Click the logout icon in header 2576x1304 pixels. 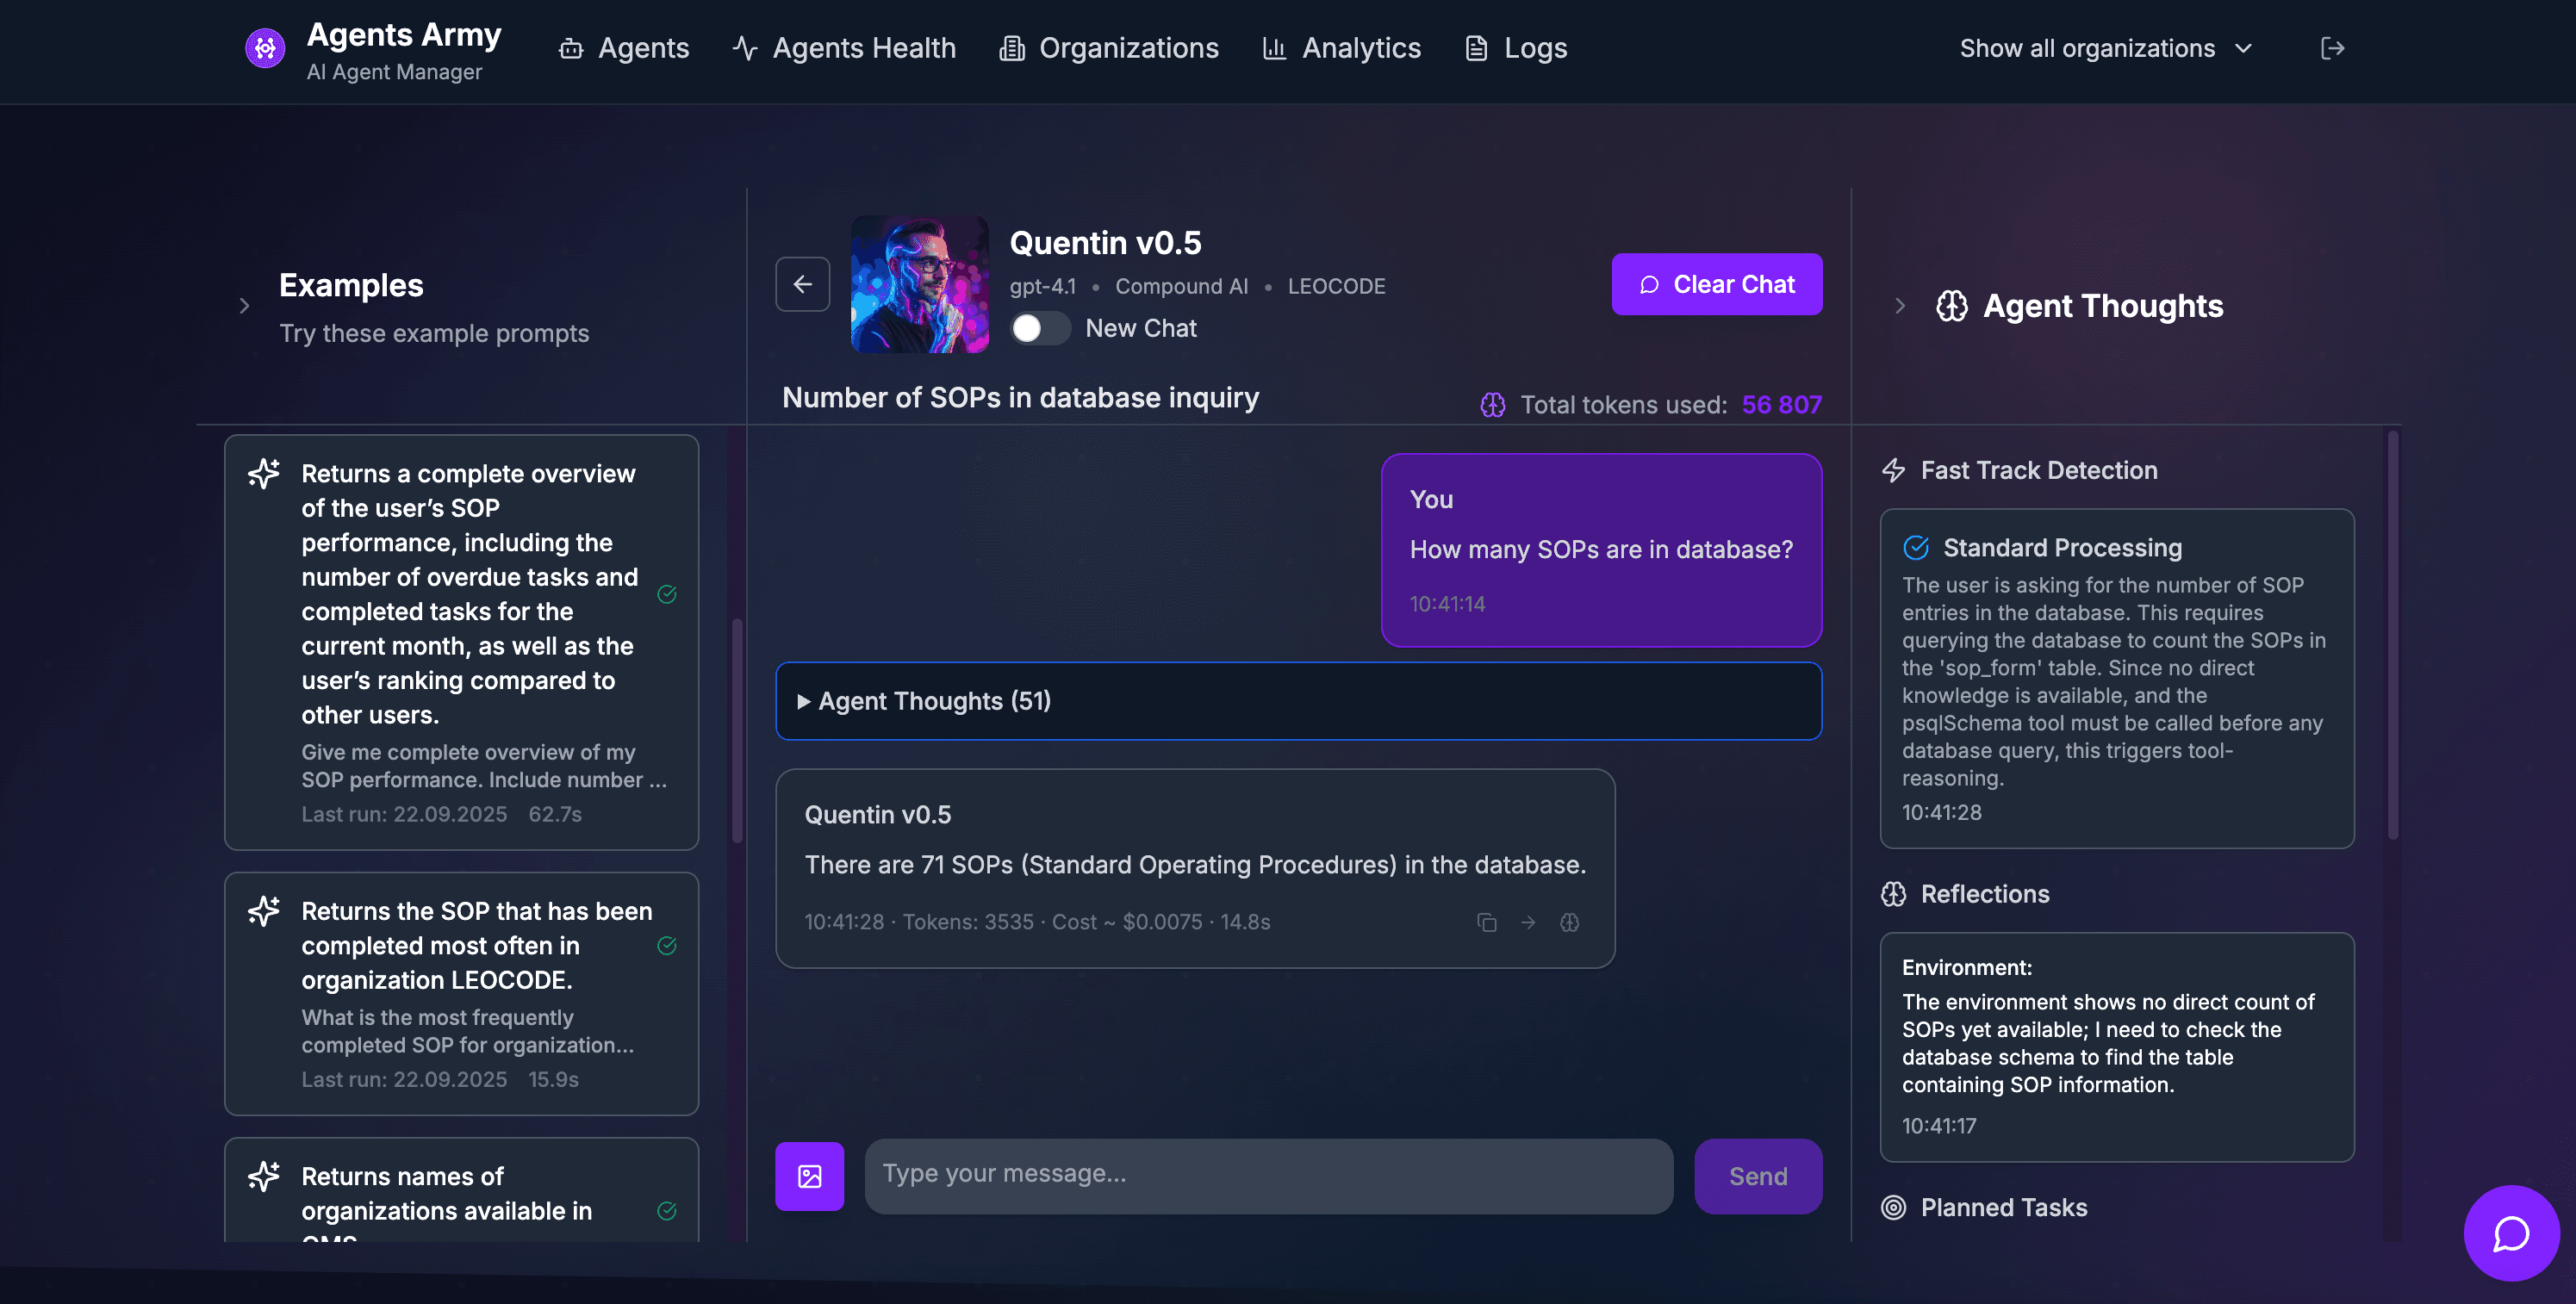pos(2331,48)
